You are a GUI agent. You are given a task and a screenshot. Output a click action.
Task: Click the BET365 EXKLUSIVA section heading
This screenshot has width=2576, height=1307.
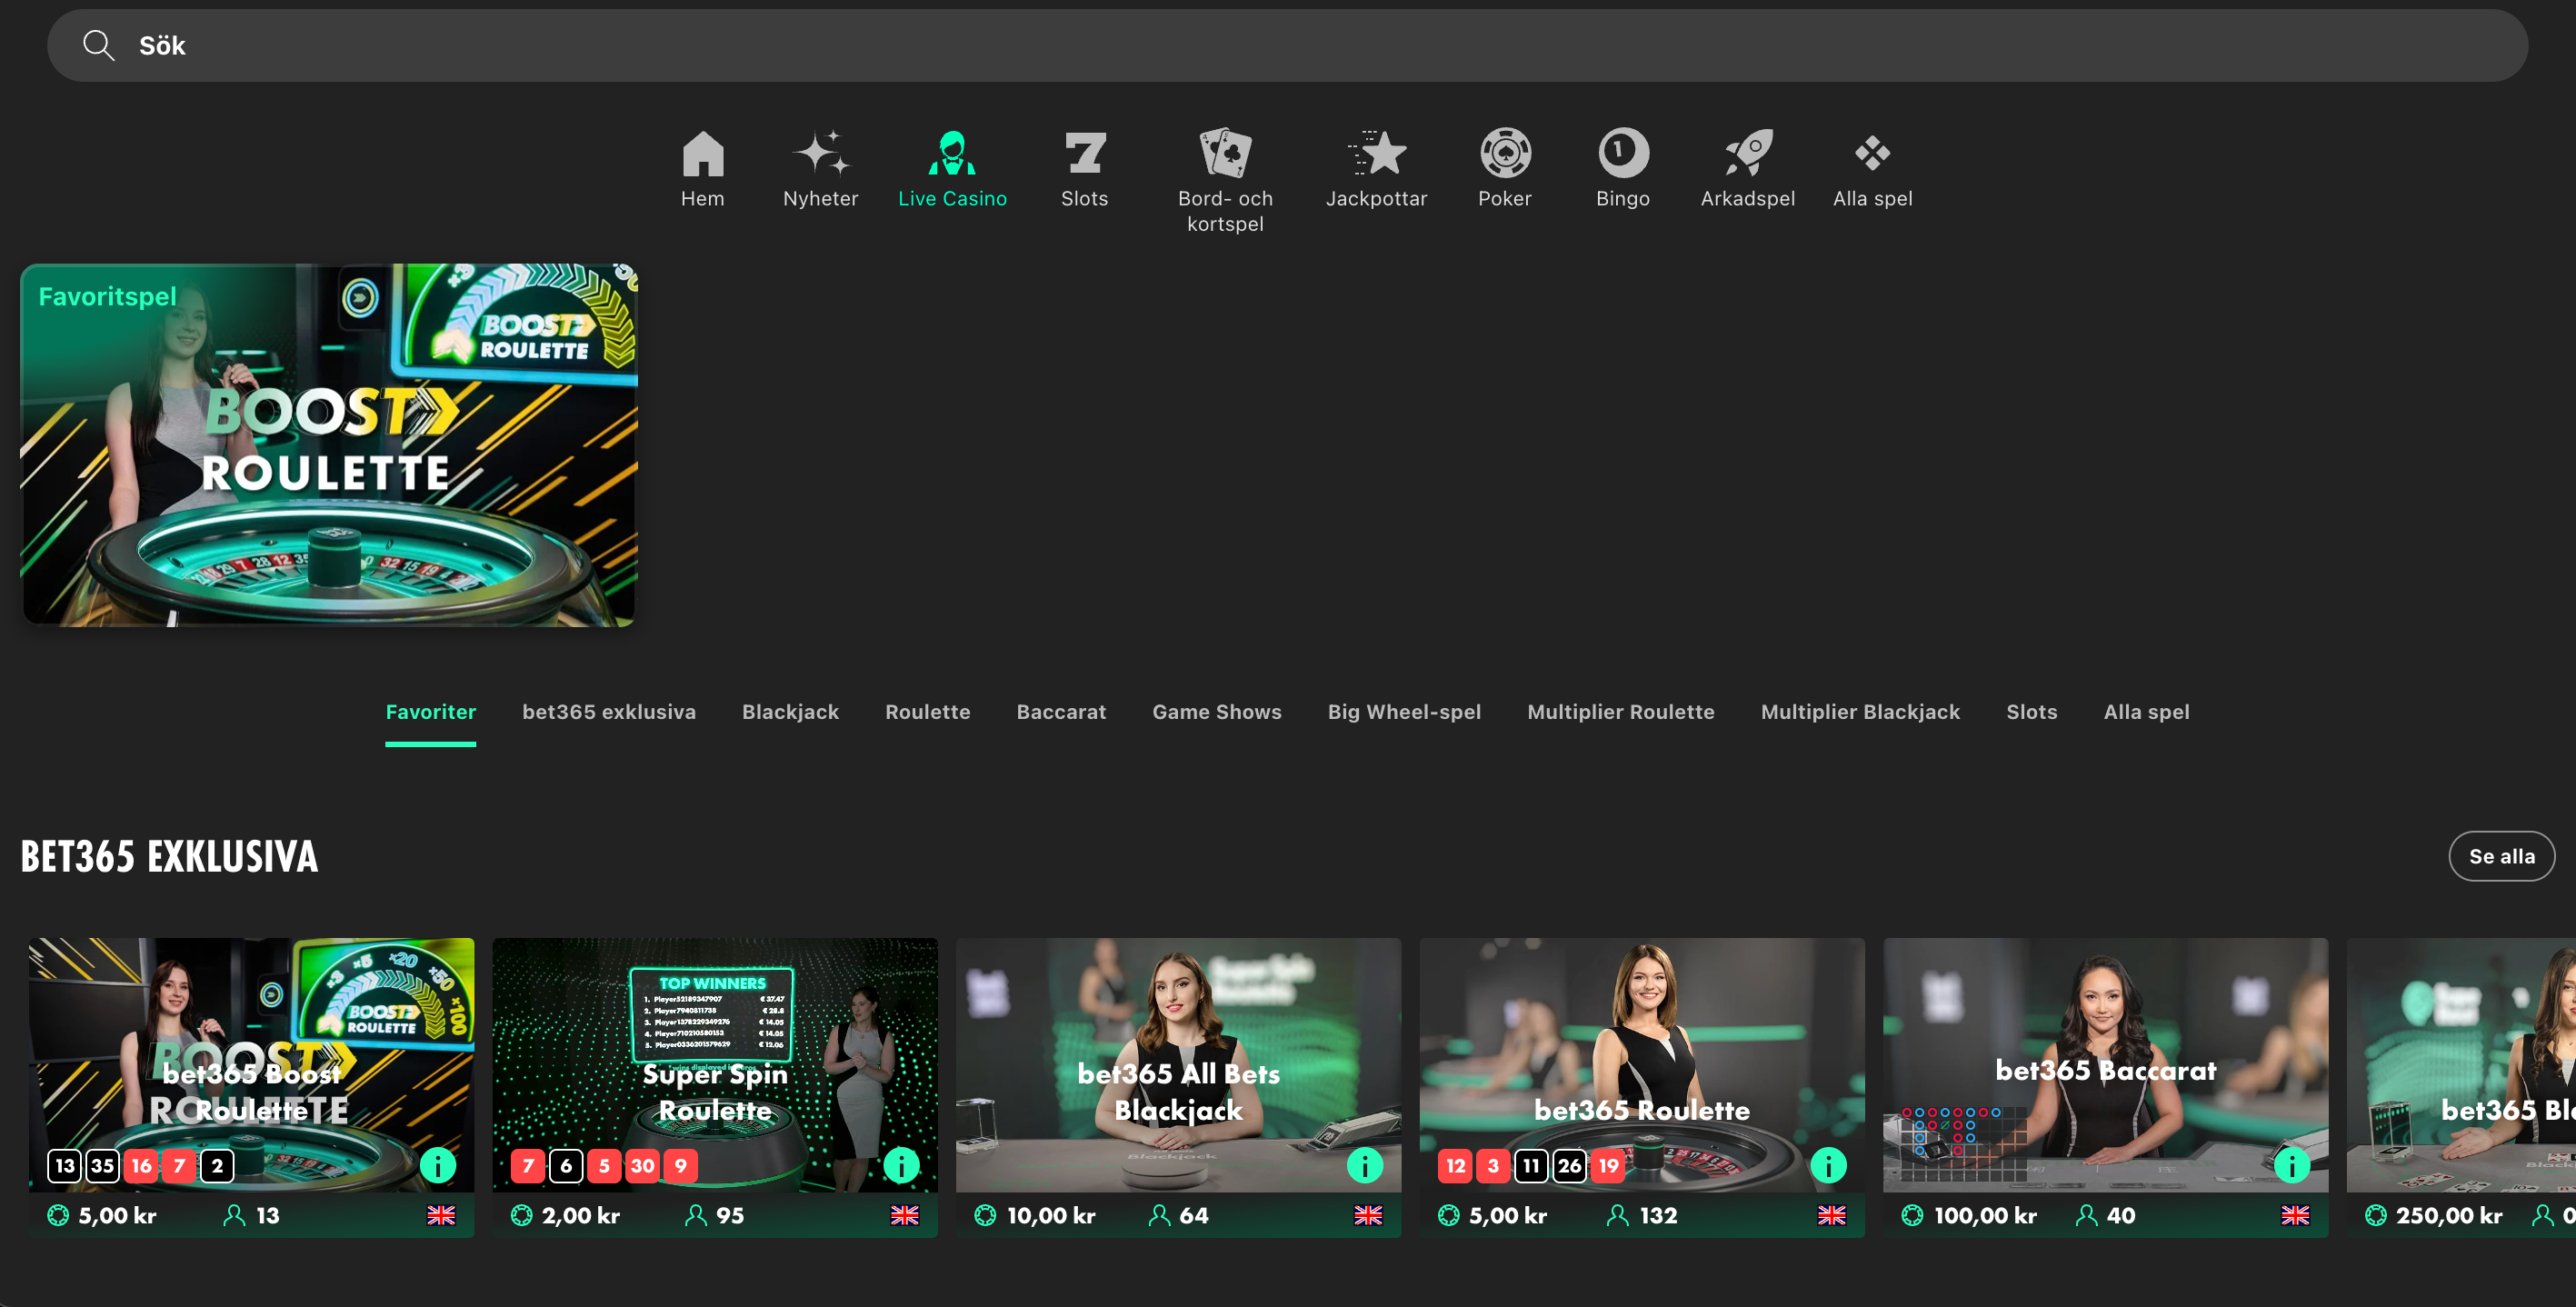pos(169,856)
